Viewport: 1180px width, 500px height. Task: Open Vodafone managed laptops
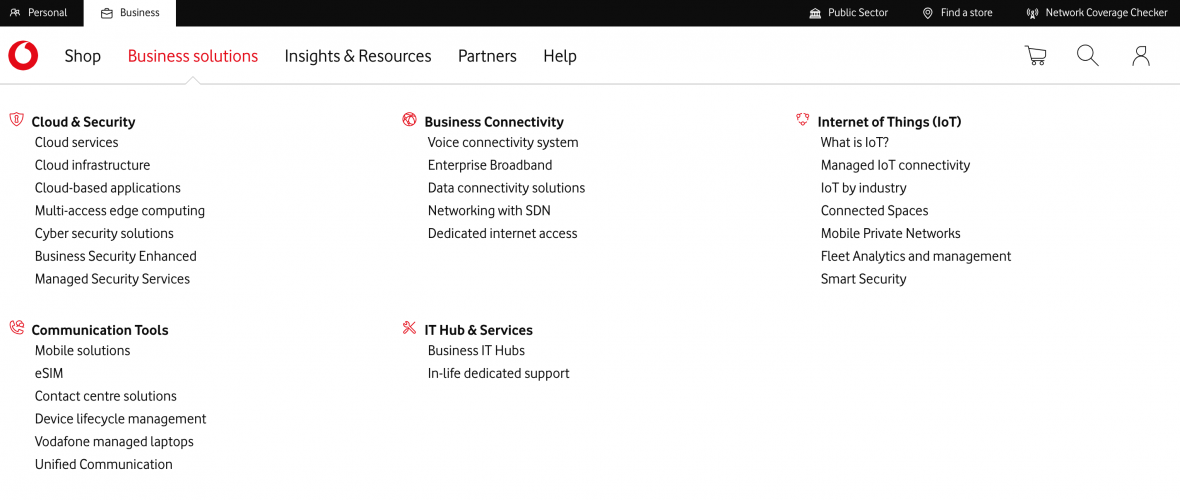[114, 441]
